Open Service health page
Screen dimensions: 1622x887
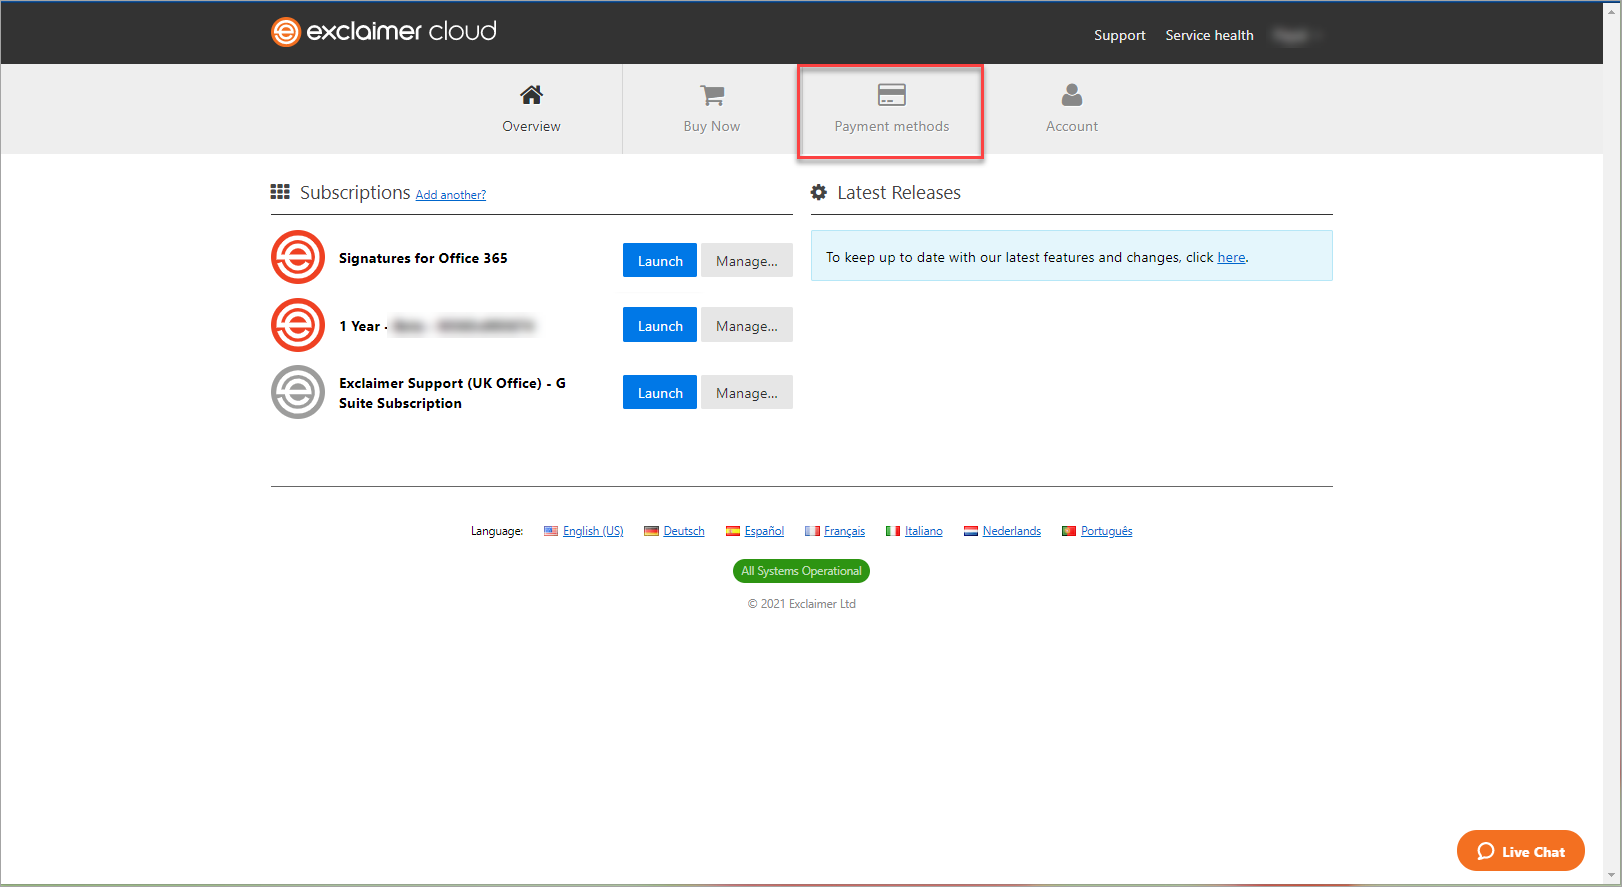pyautogui.click(x=1209, y=35)
